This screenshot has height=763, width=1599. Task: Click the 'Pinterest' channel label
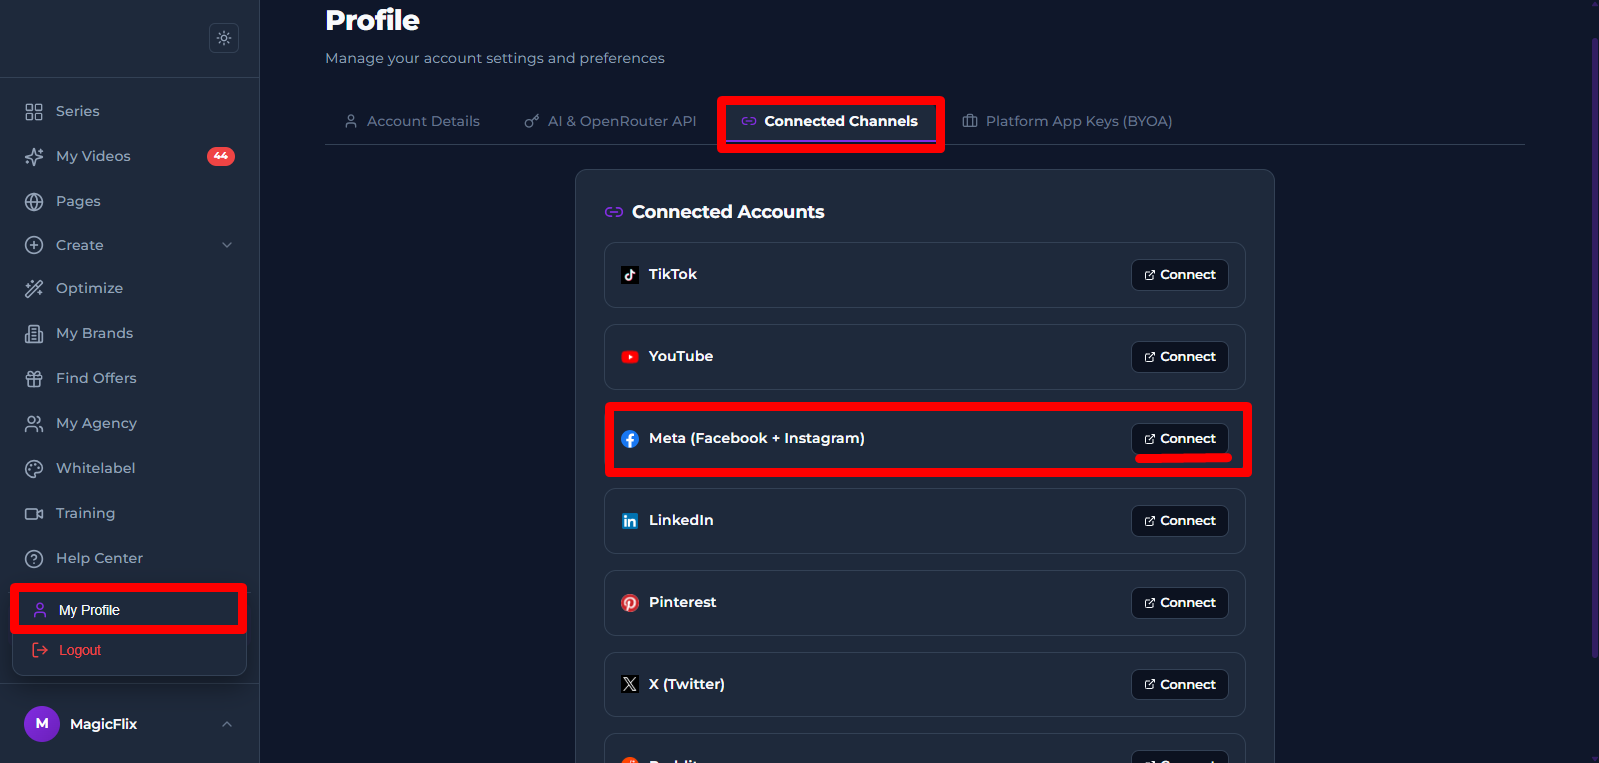click(683, 602)
